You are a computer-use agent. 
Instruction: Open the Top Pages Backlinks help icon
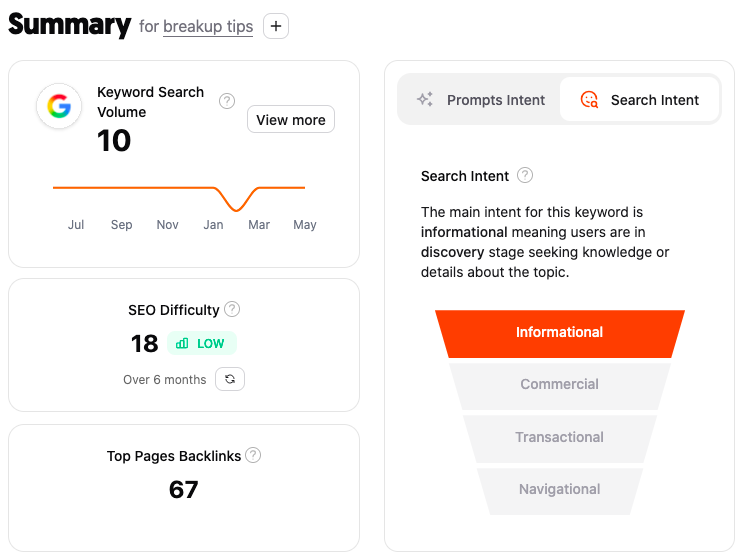pos(253,455)
